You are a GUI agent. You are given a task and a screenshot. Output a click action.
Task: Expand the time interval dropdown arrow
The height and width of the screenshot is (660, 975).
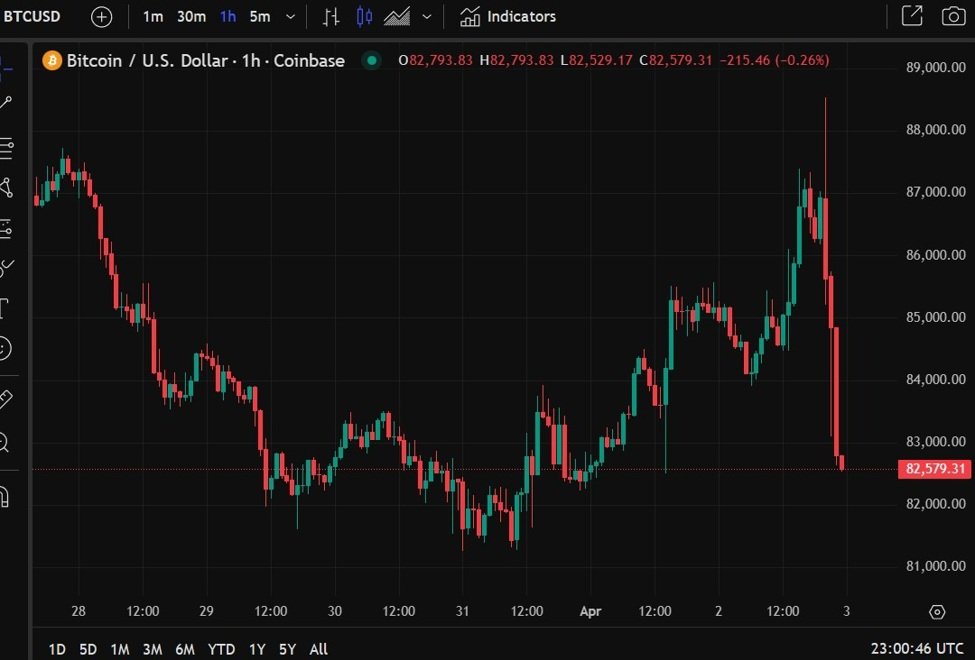point(290,17)
